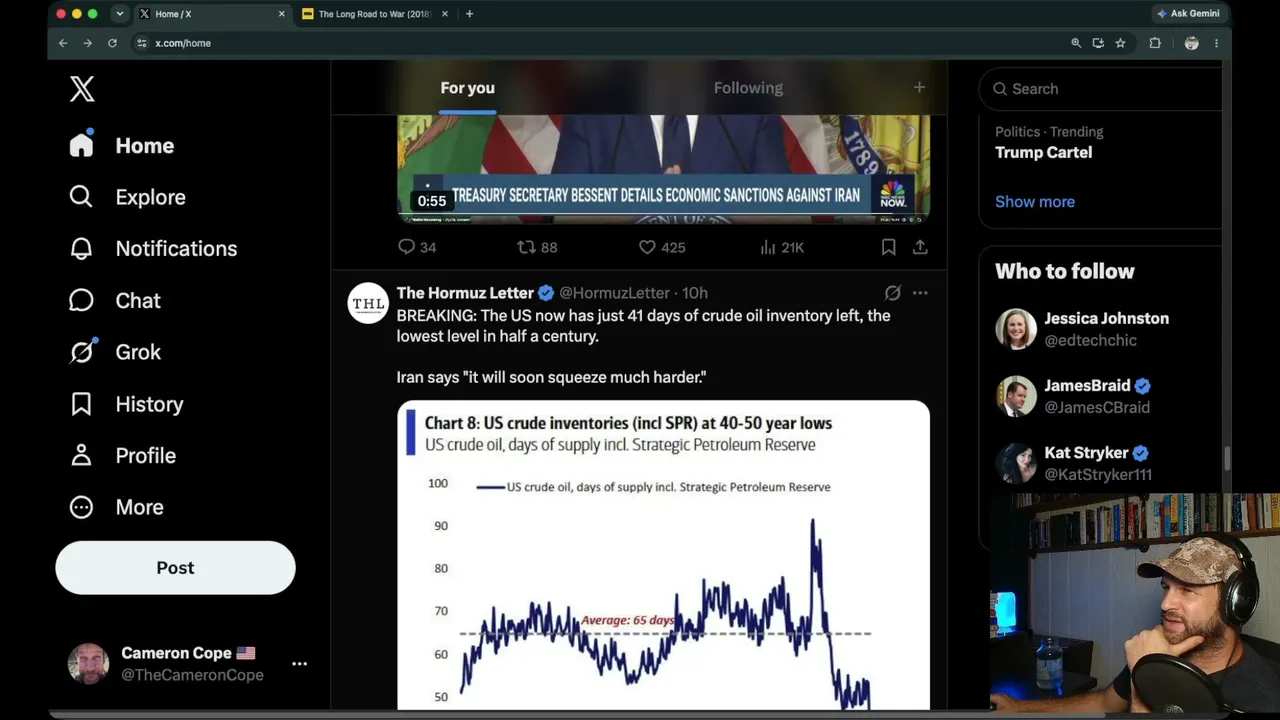Image resolution: width=1280 pixels, height=720 pixels.
Task: Open account menu dots beside Cameron Cope
Action: point(299,663)
